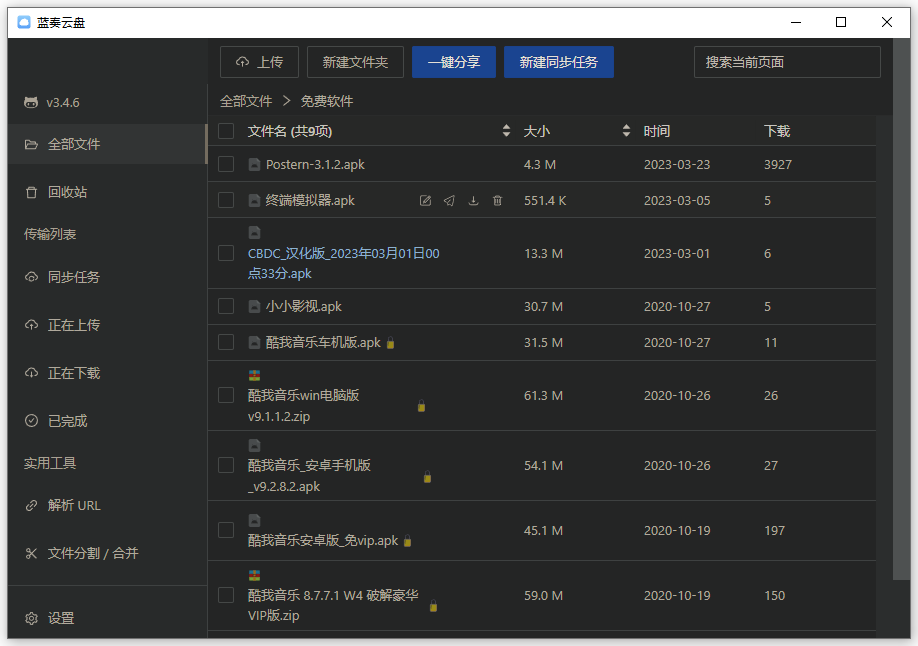
Task: Click the download icon for 终端模拟器.apk
Action: [473, 201]
